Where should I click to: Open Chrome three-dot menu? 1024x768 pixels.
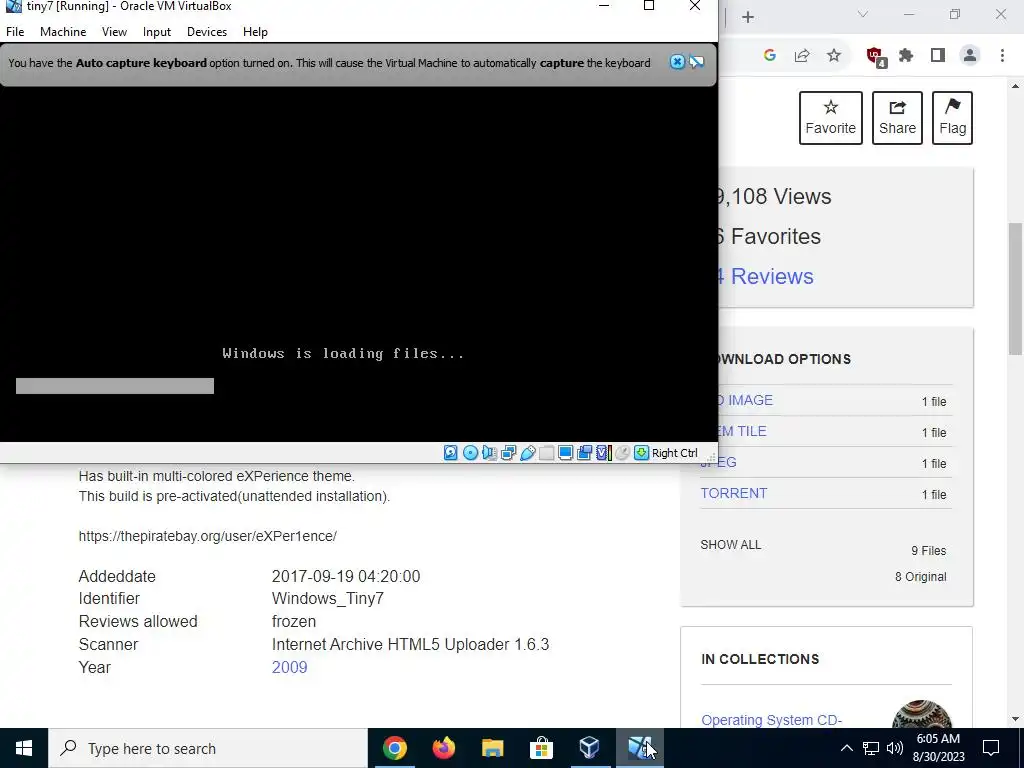pyautogui.click(x=1002, y=56)
